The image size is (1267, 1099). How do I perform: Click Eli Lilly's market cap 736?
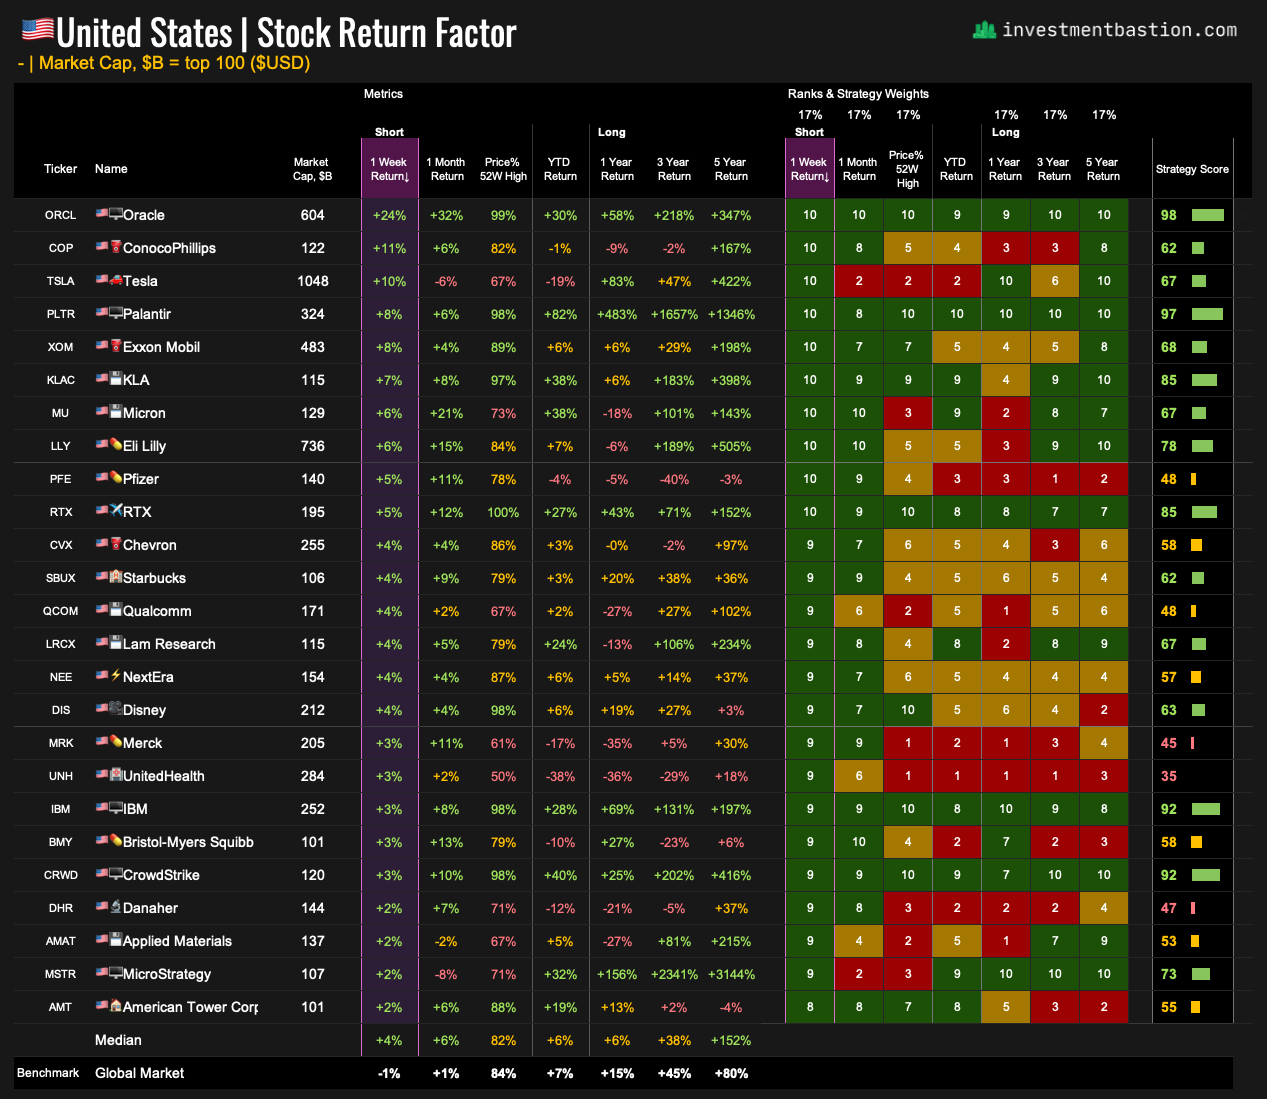(x=313, y=446)
